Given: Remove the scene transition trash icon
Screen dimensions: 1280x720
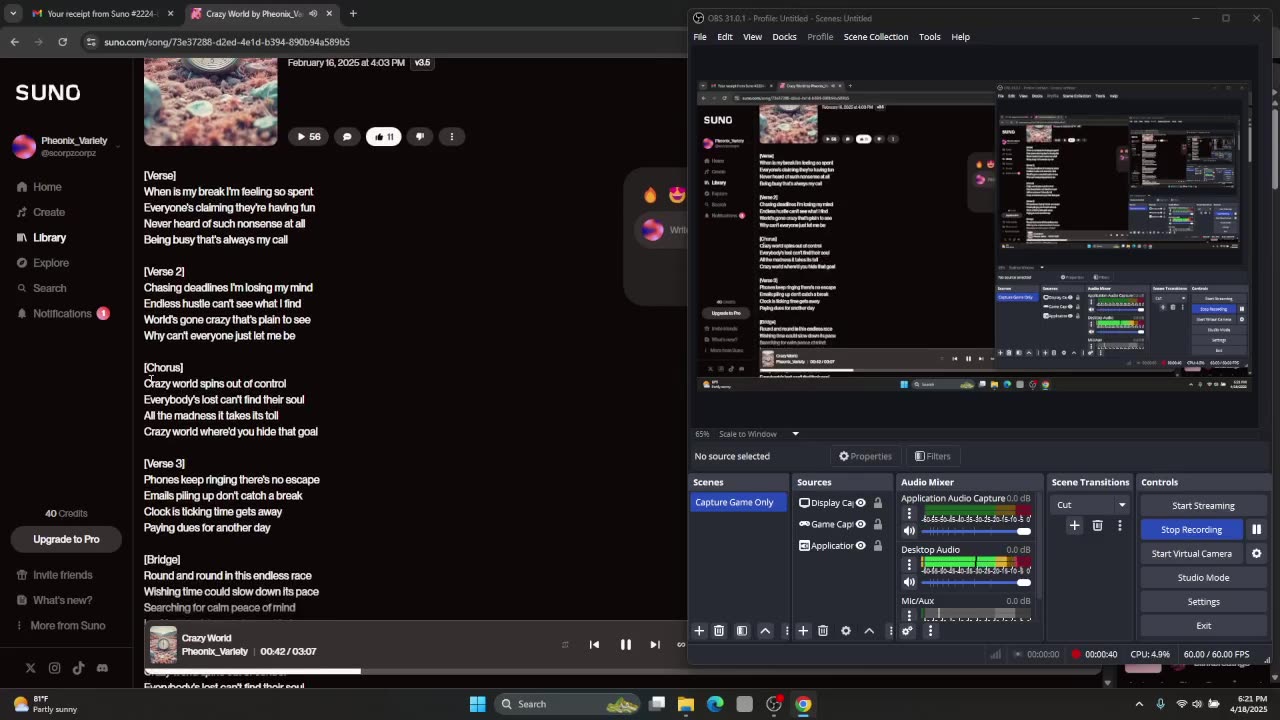Looking at the screenshot, I should [x=1097, y=525].
